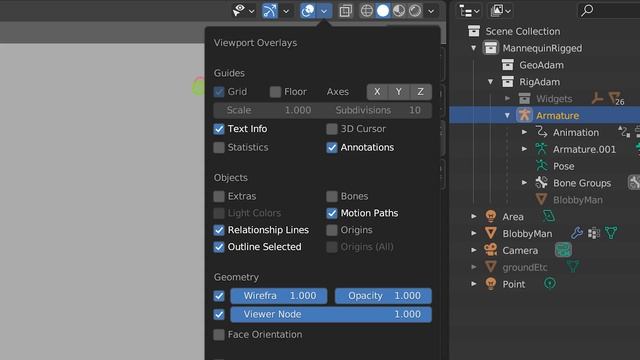Viewport: 640px width, 360px height.
Task: Toggle the viewport overlays button
Action: 308,11
